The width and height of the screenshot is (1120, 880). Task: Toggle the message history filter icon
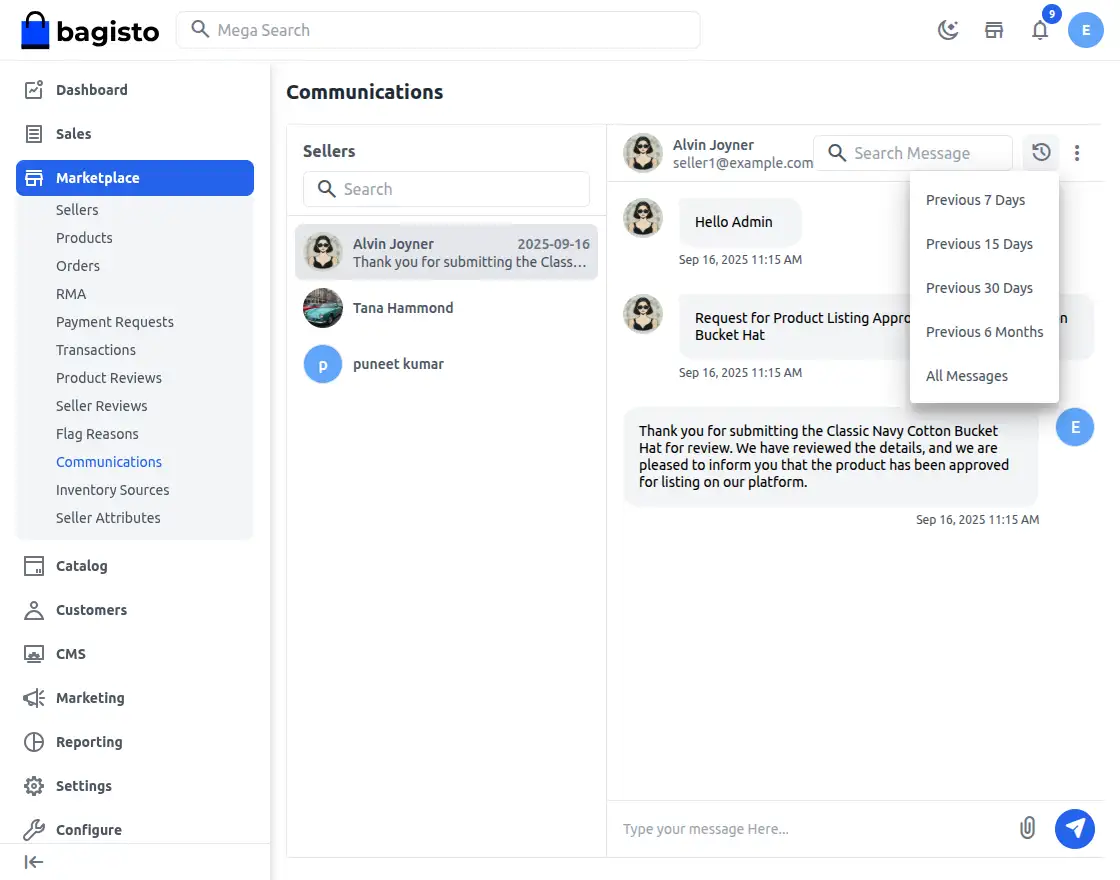1041,153
